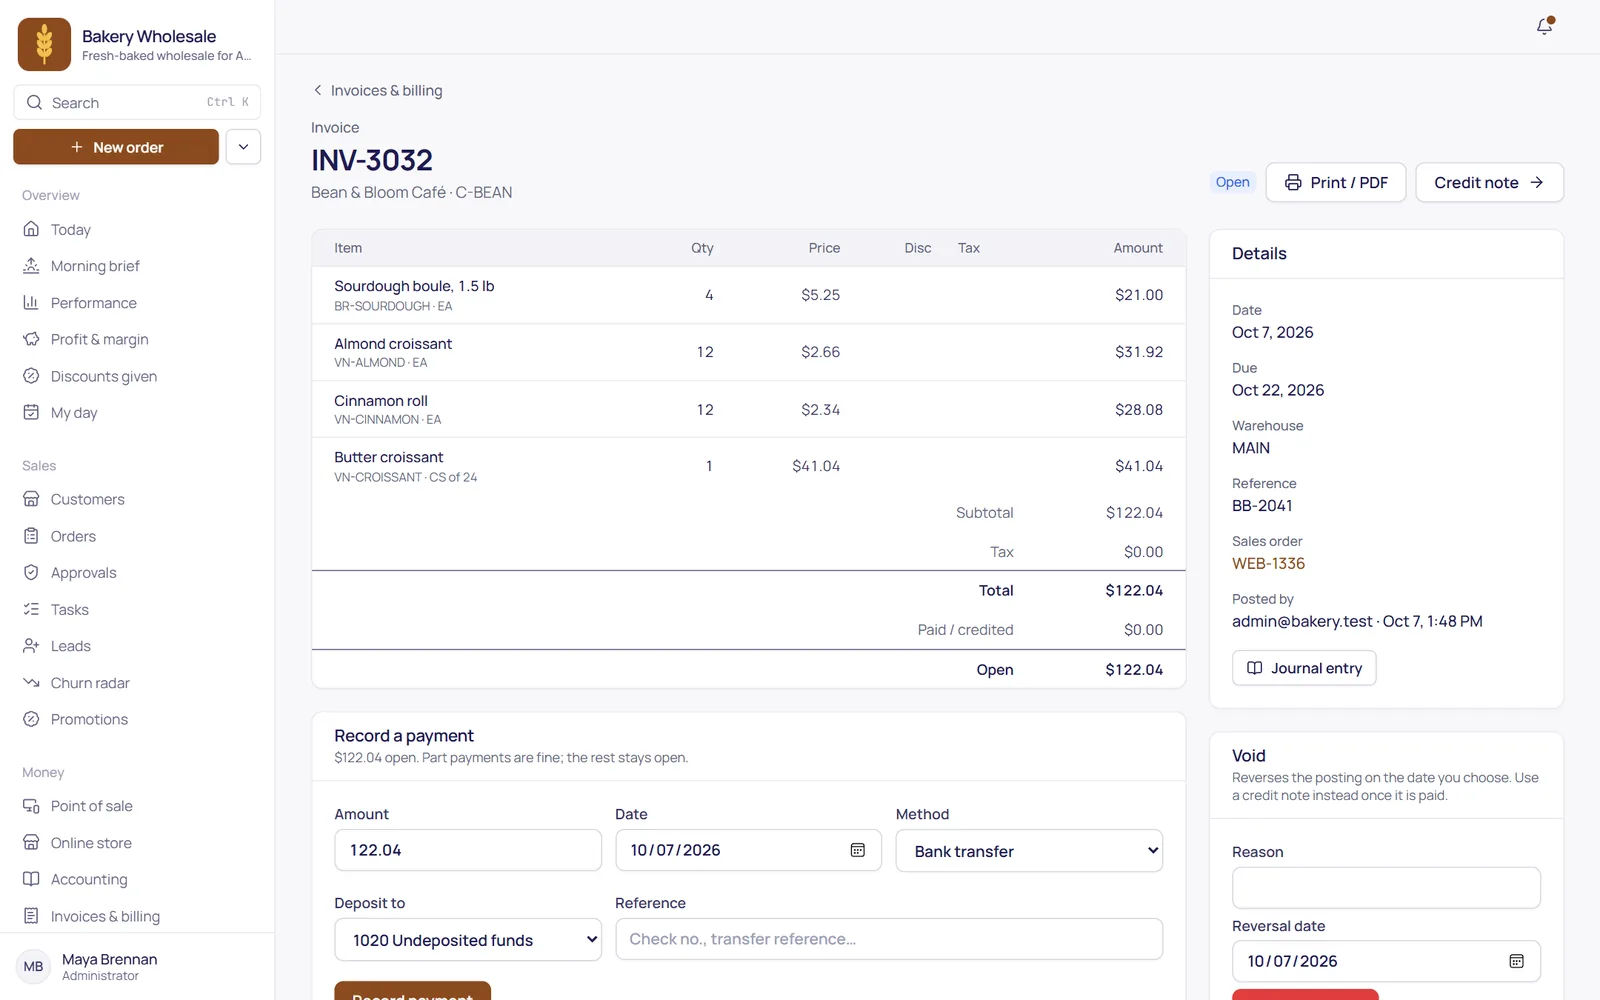Viewport: 1600px width, 1000px height.
Task: Open sales order WEB-1336 link
Action: click(1268, 564)
